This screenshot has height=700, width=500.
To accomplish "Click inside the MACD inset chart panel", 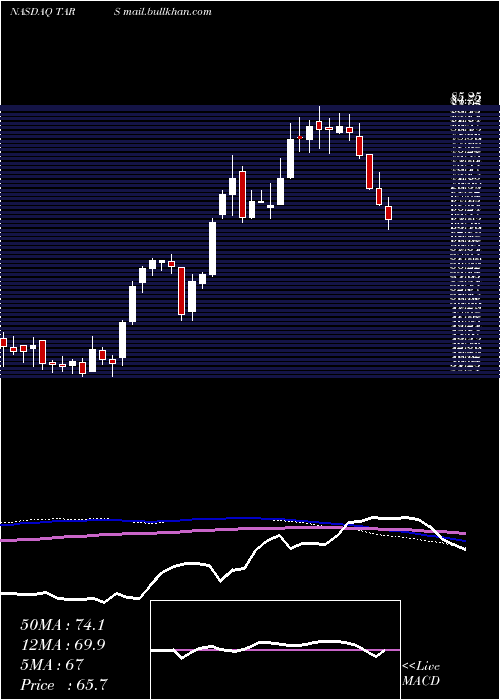I will tap(275, 650).
